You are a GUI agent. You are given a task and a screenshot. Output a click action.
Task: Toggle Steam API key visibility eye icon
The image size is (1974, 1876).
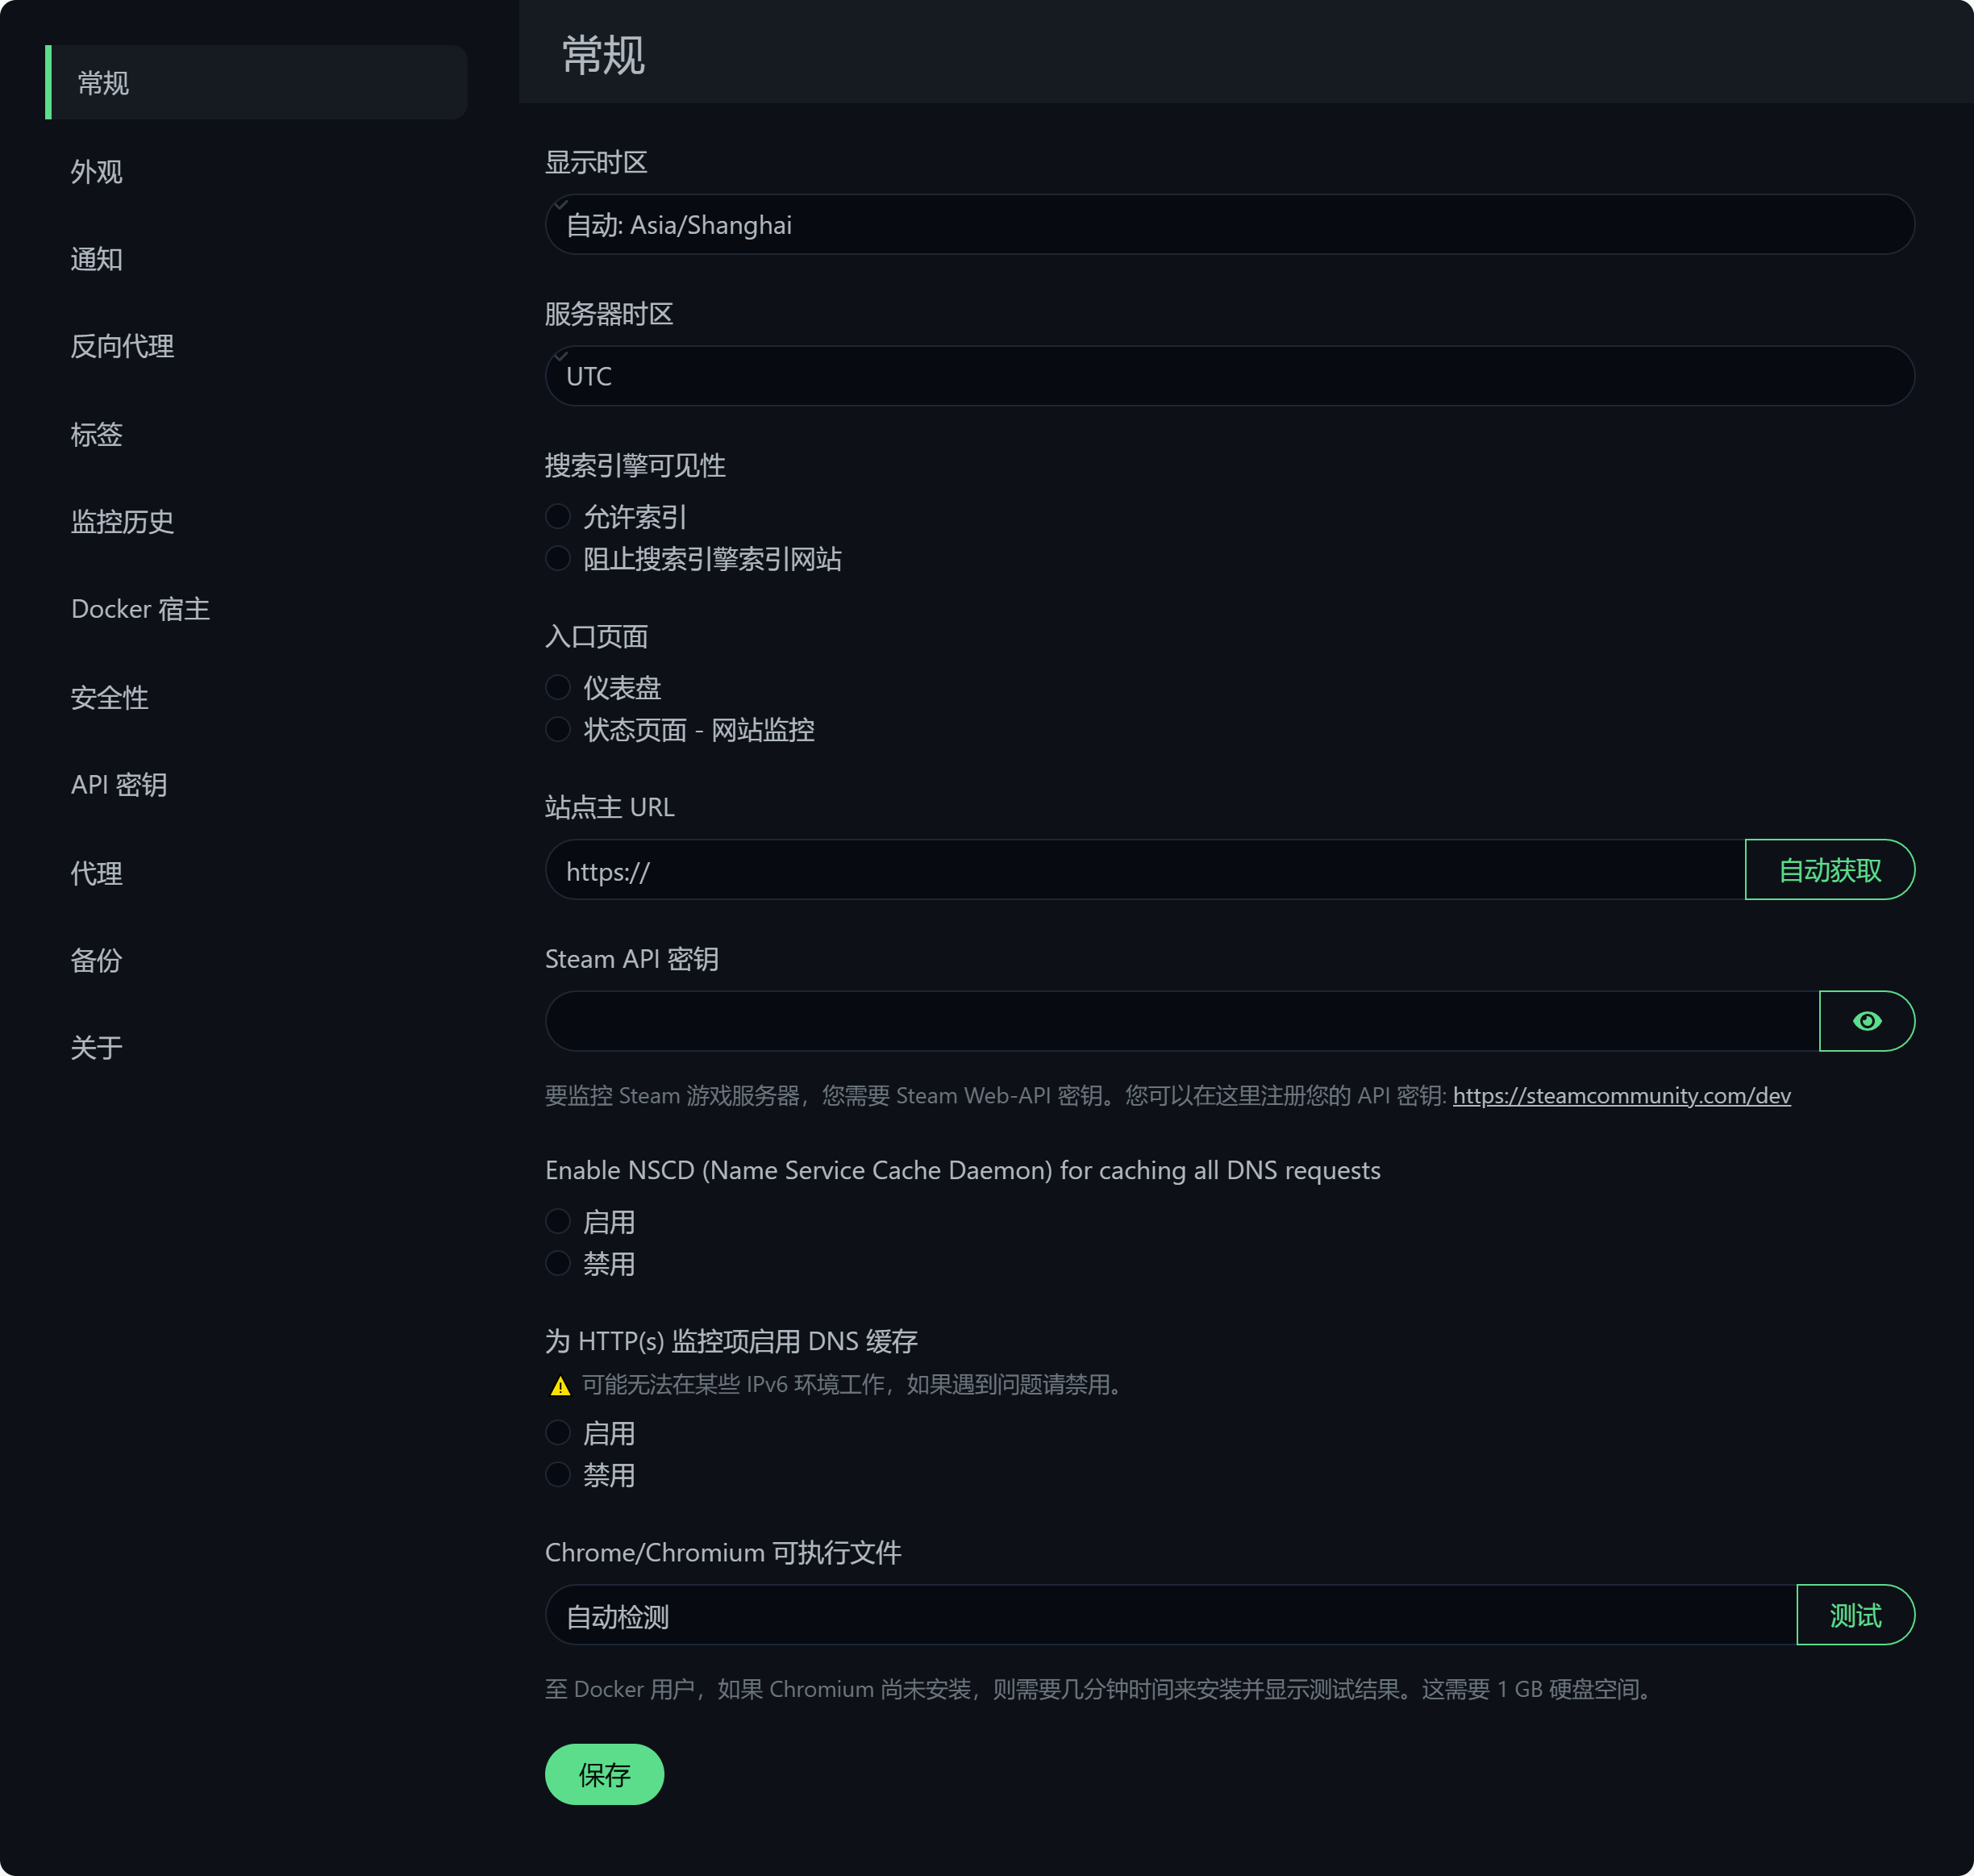[x=1866, y=1021]
